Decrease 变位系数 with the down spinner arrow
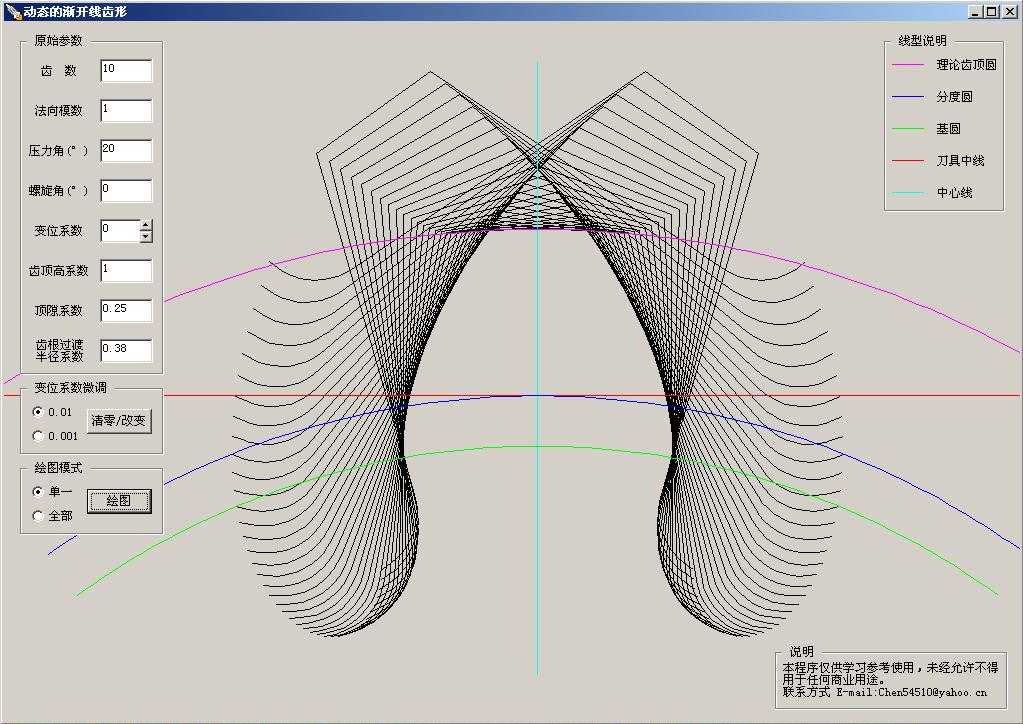This screenshot has height=724, width=1023. click(x=146, y=237)
